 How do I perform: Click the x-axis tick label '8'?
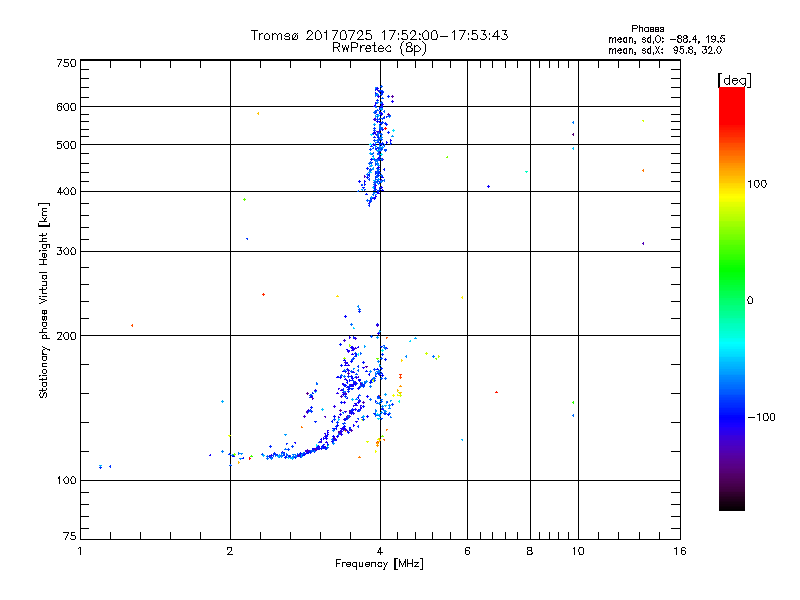(530, 551)
